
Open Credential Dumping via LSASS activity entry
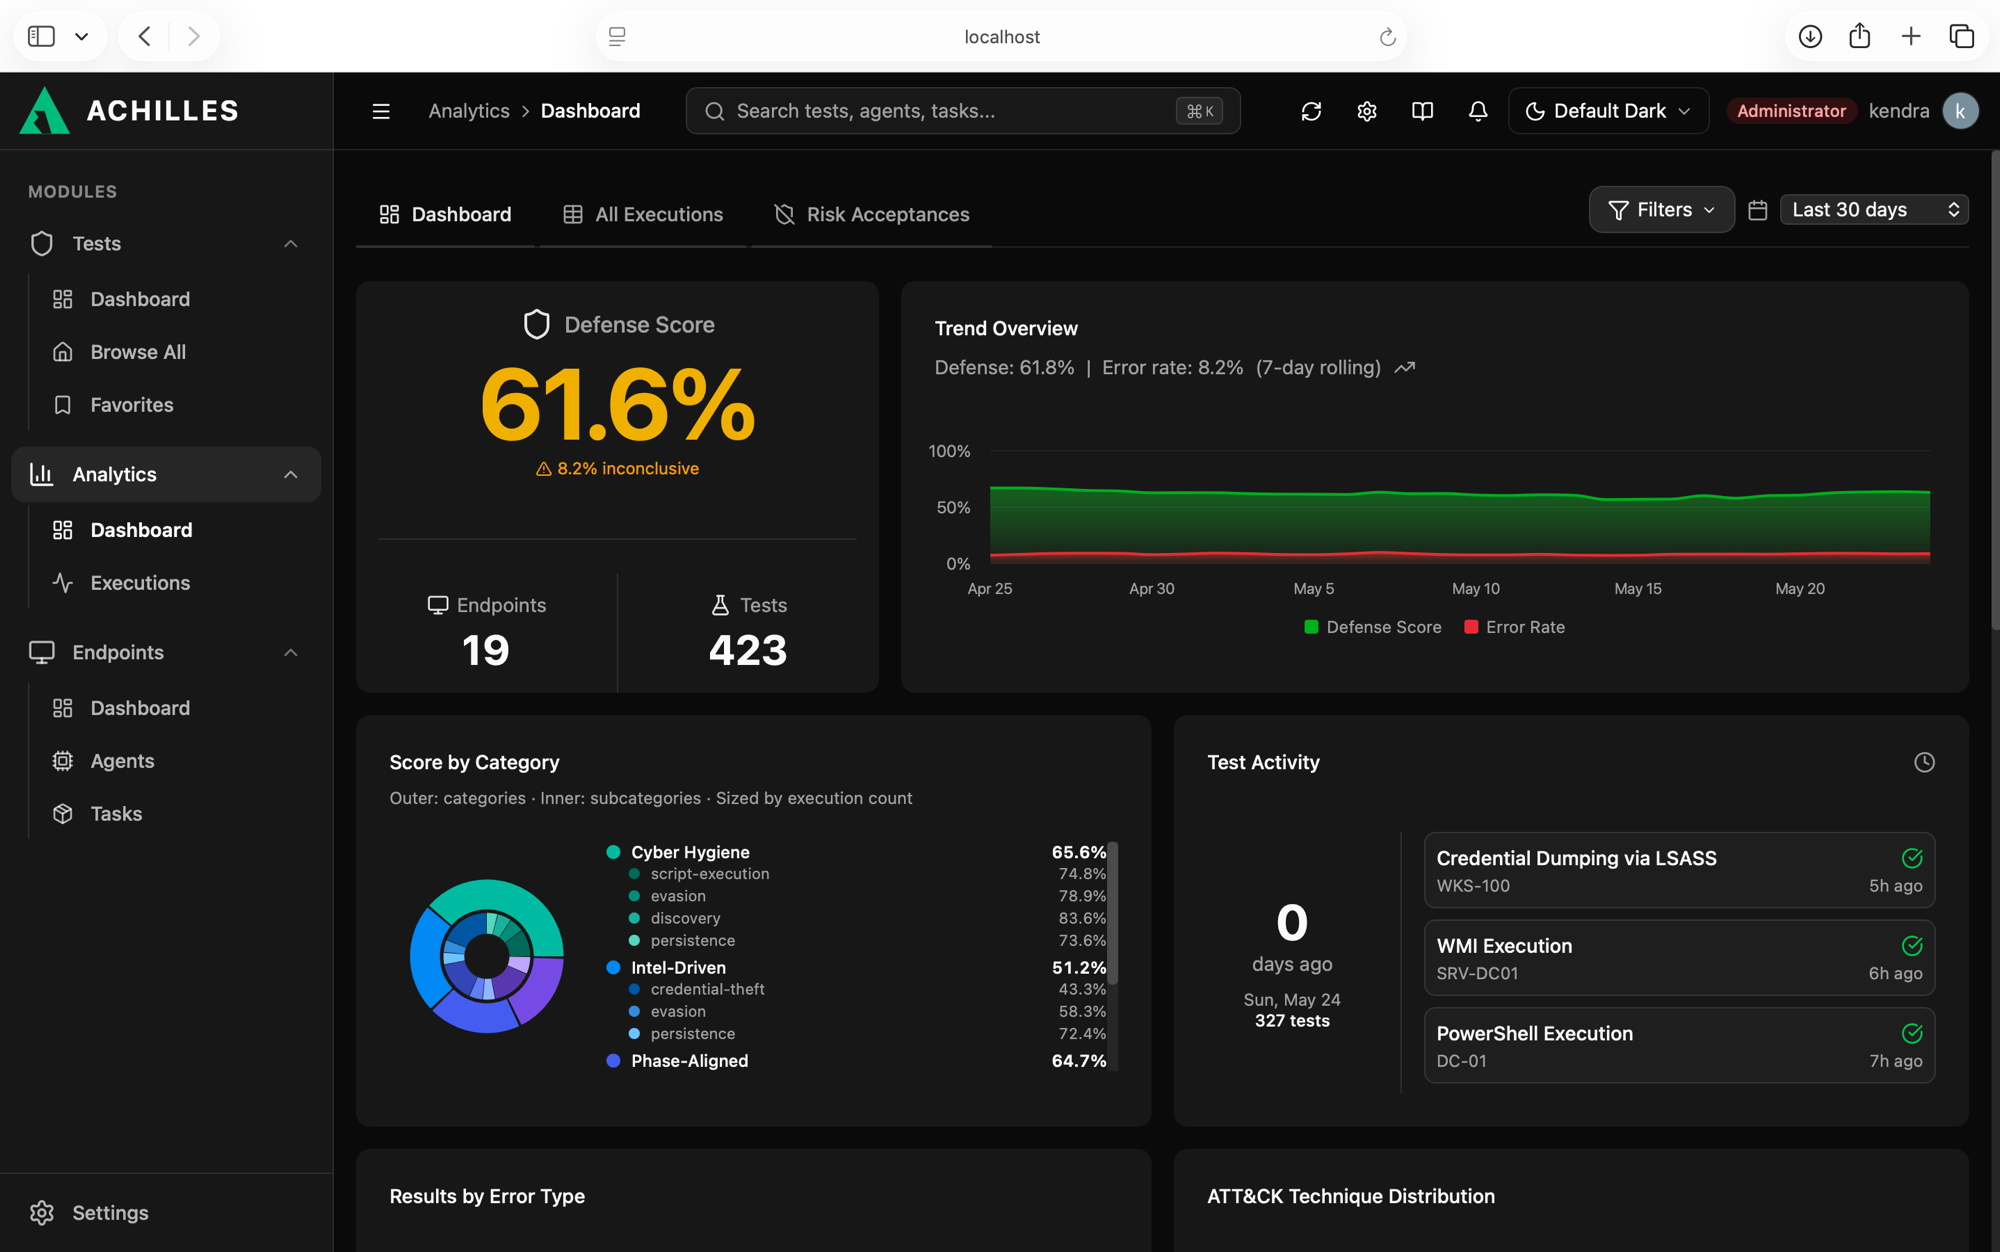[1679, 870]
